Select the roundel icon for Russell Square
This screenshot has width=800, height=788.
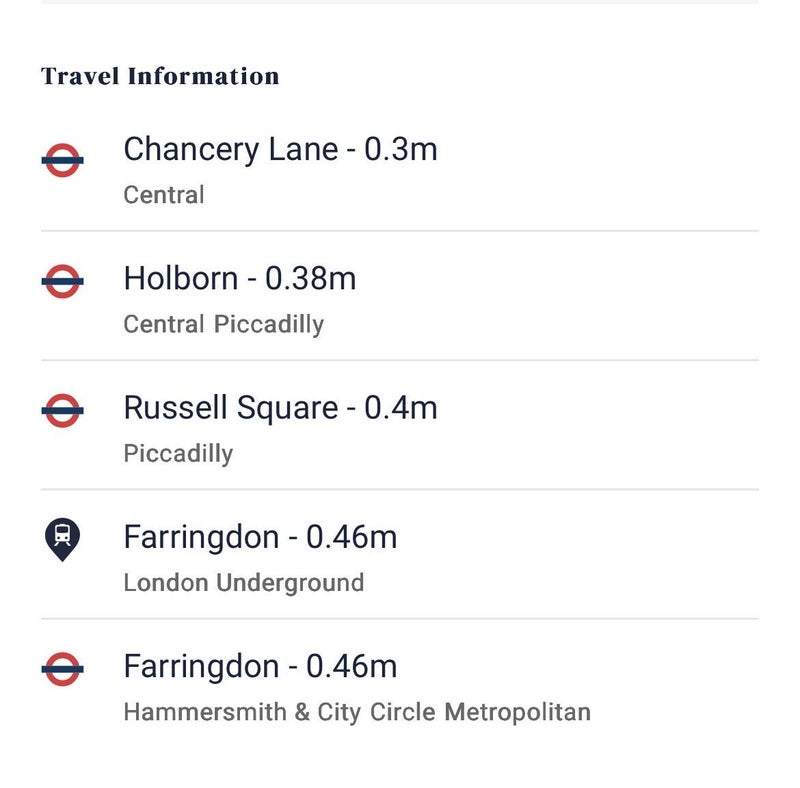tap(62, 411)
